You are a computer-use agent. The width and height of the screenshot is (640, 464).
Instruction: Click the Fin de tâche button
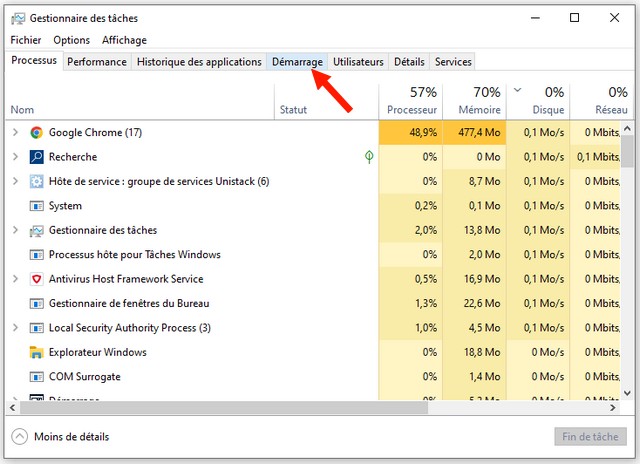(590, 437)
